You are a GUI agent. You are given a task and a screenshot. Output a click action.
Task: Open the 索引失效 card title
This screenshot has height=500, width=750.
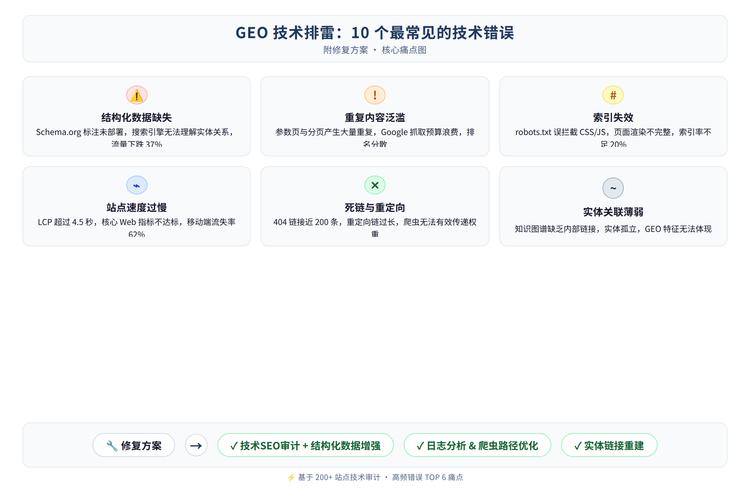click(x=613, y=117)
